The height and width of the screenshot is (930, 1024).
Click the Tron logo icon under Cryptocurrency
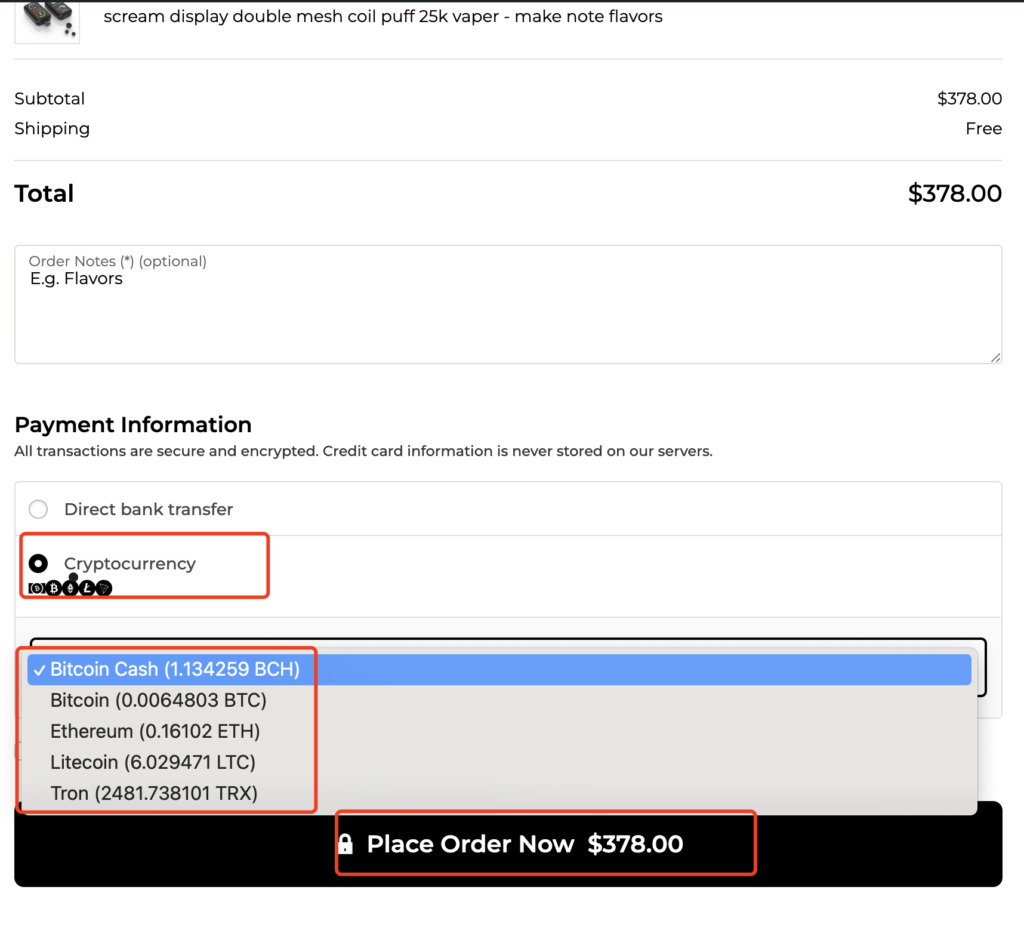point(104,588)
